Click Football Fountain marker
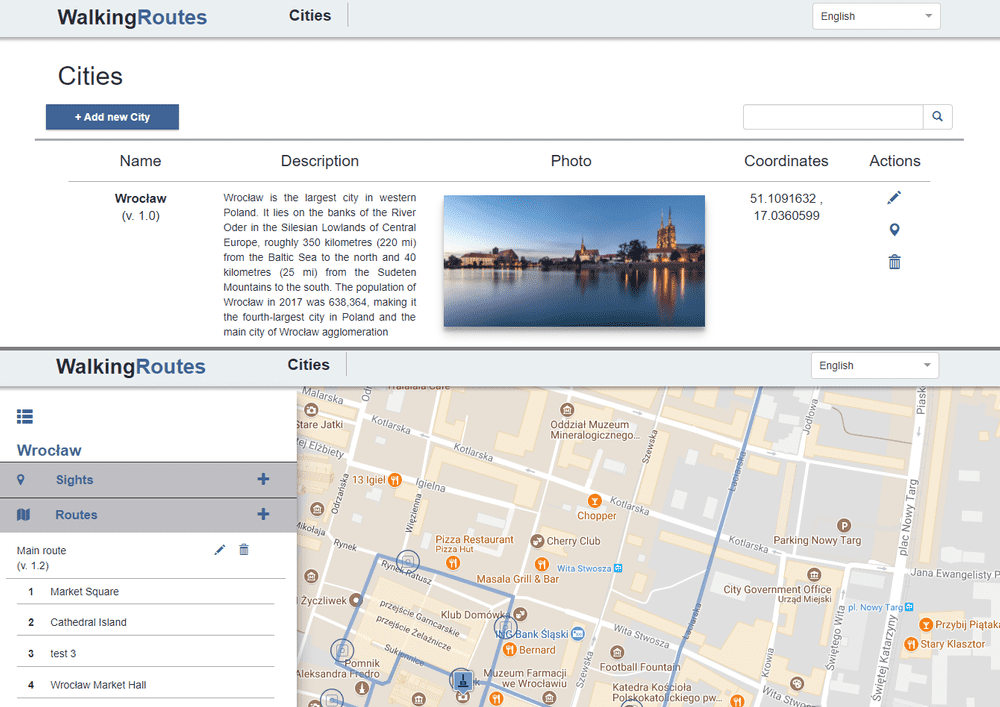 point(616,652)
